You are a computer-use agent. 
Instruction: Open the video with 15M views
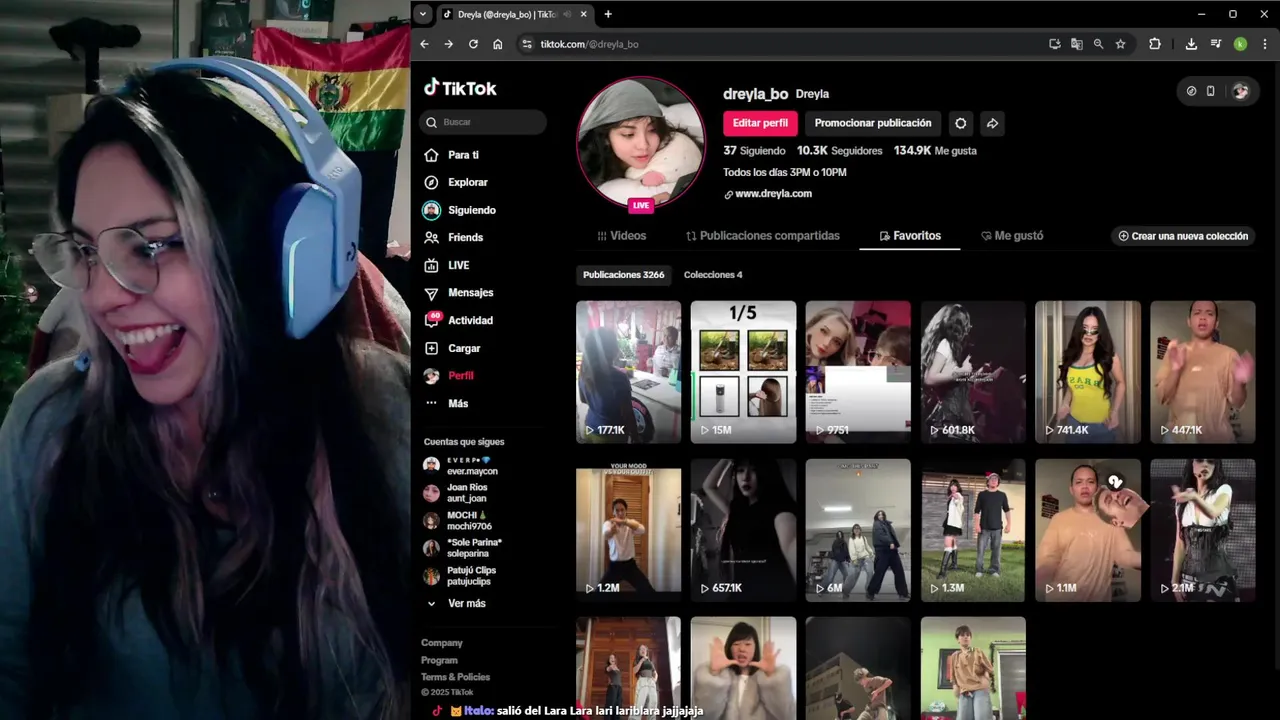[x=743, y=372]
